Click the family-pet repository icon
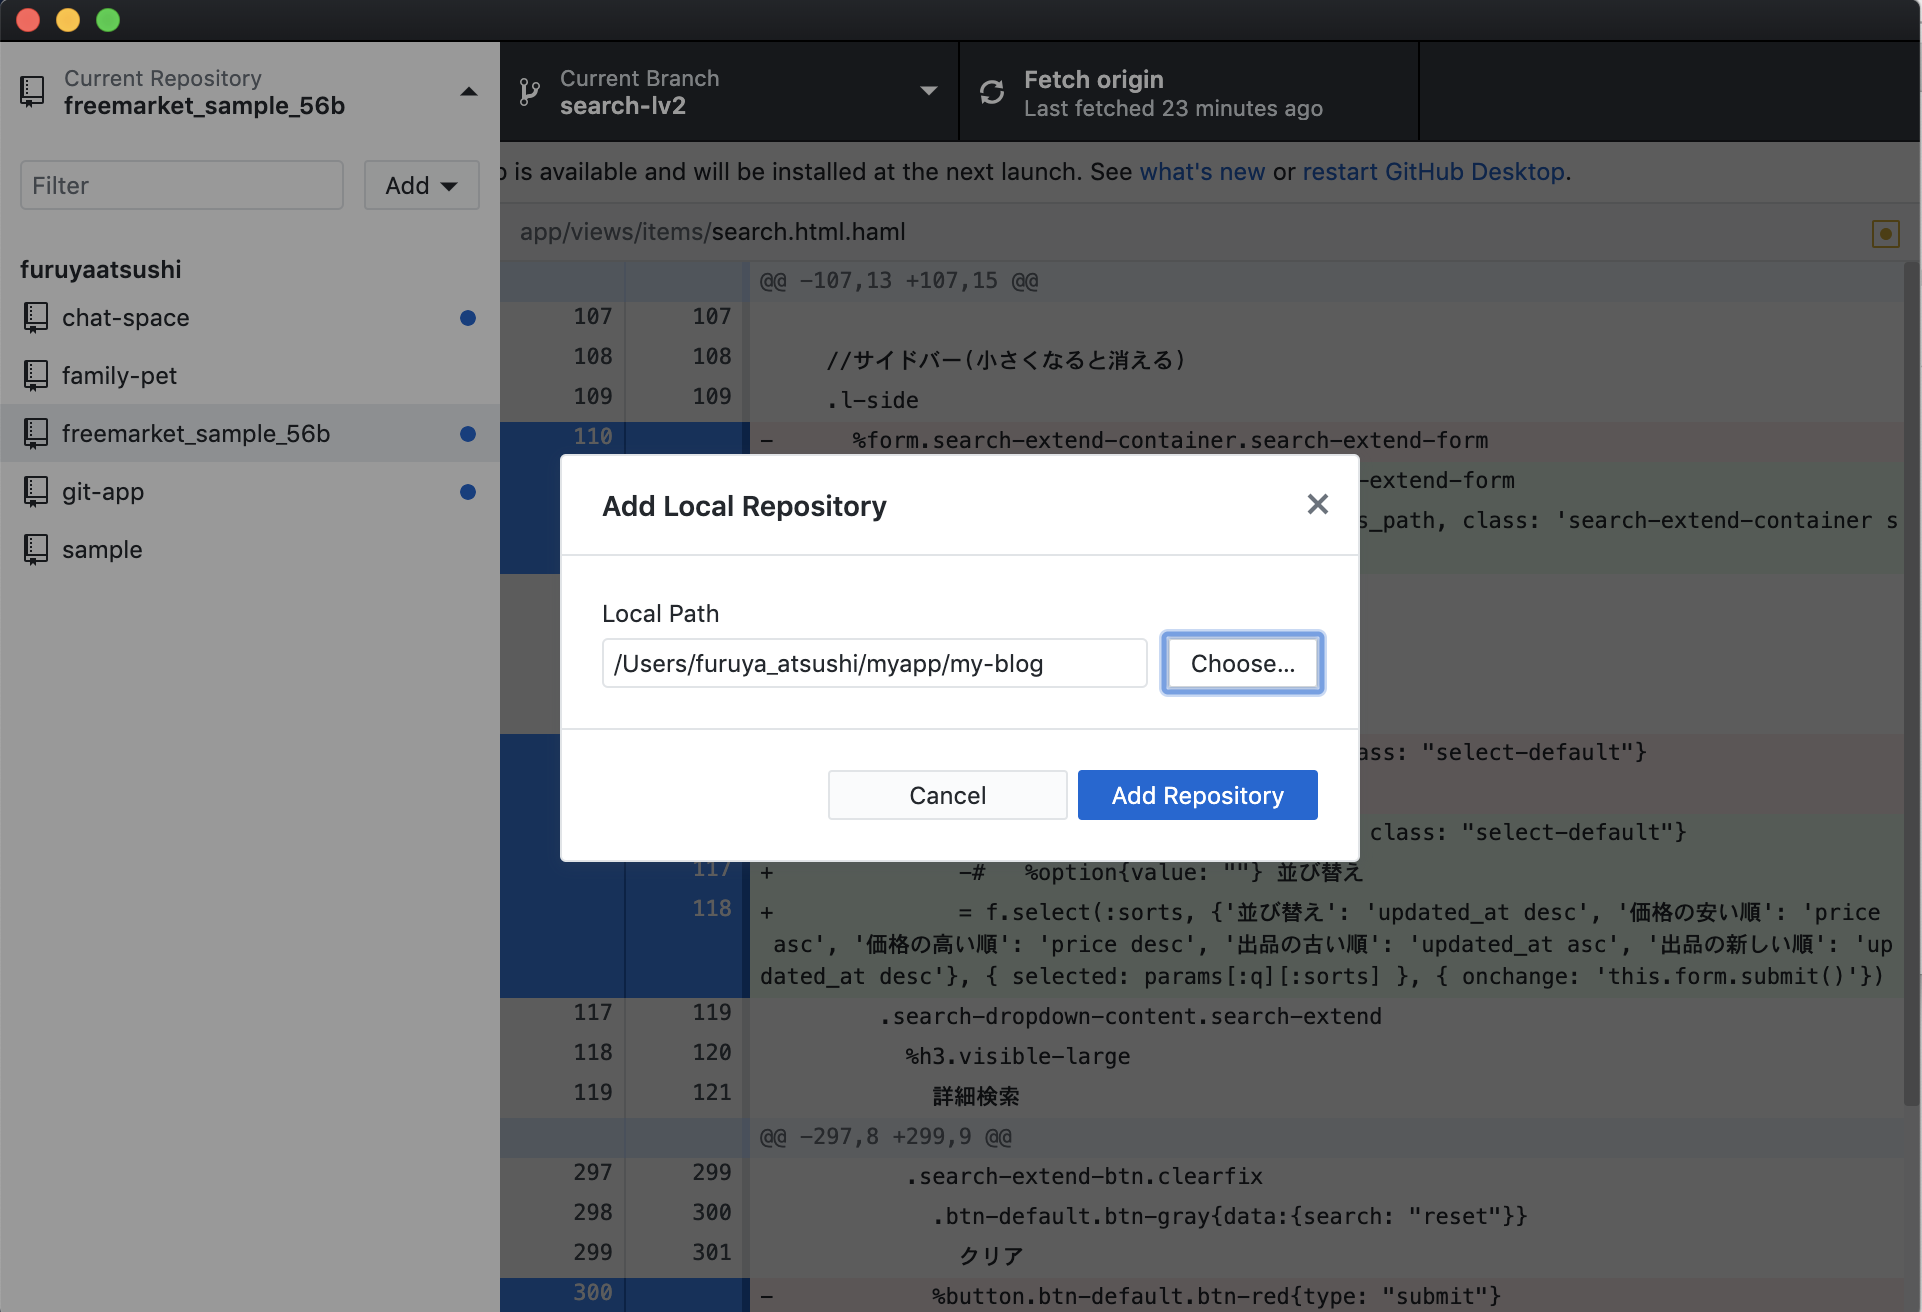 click(37, 374)
